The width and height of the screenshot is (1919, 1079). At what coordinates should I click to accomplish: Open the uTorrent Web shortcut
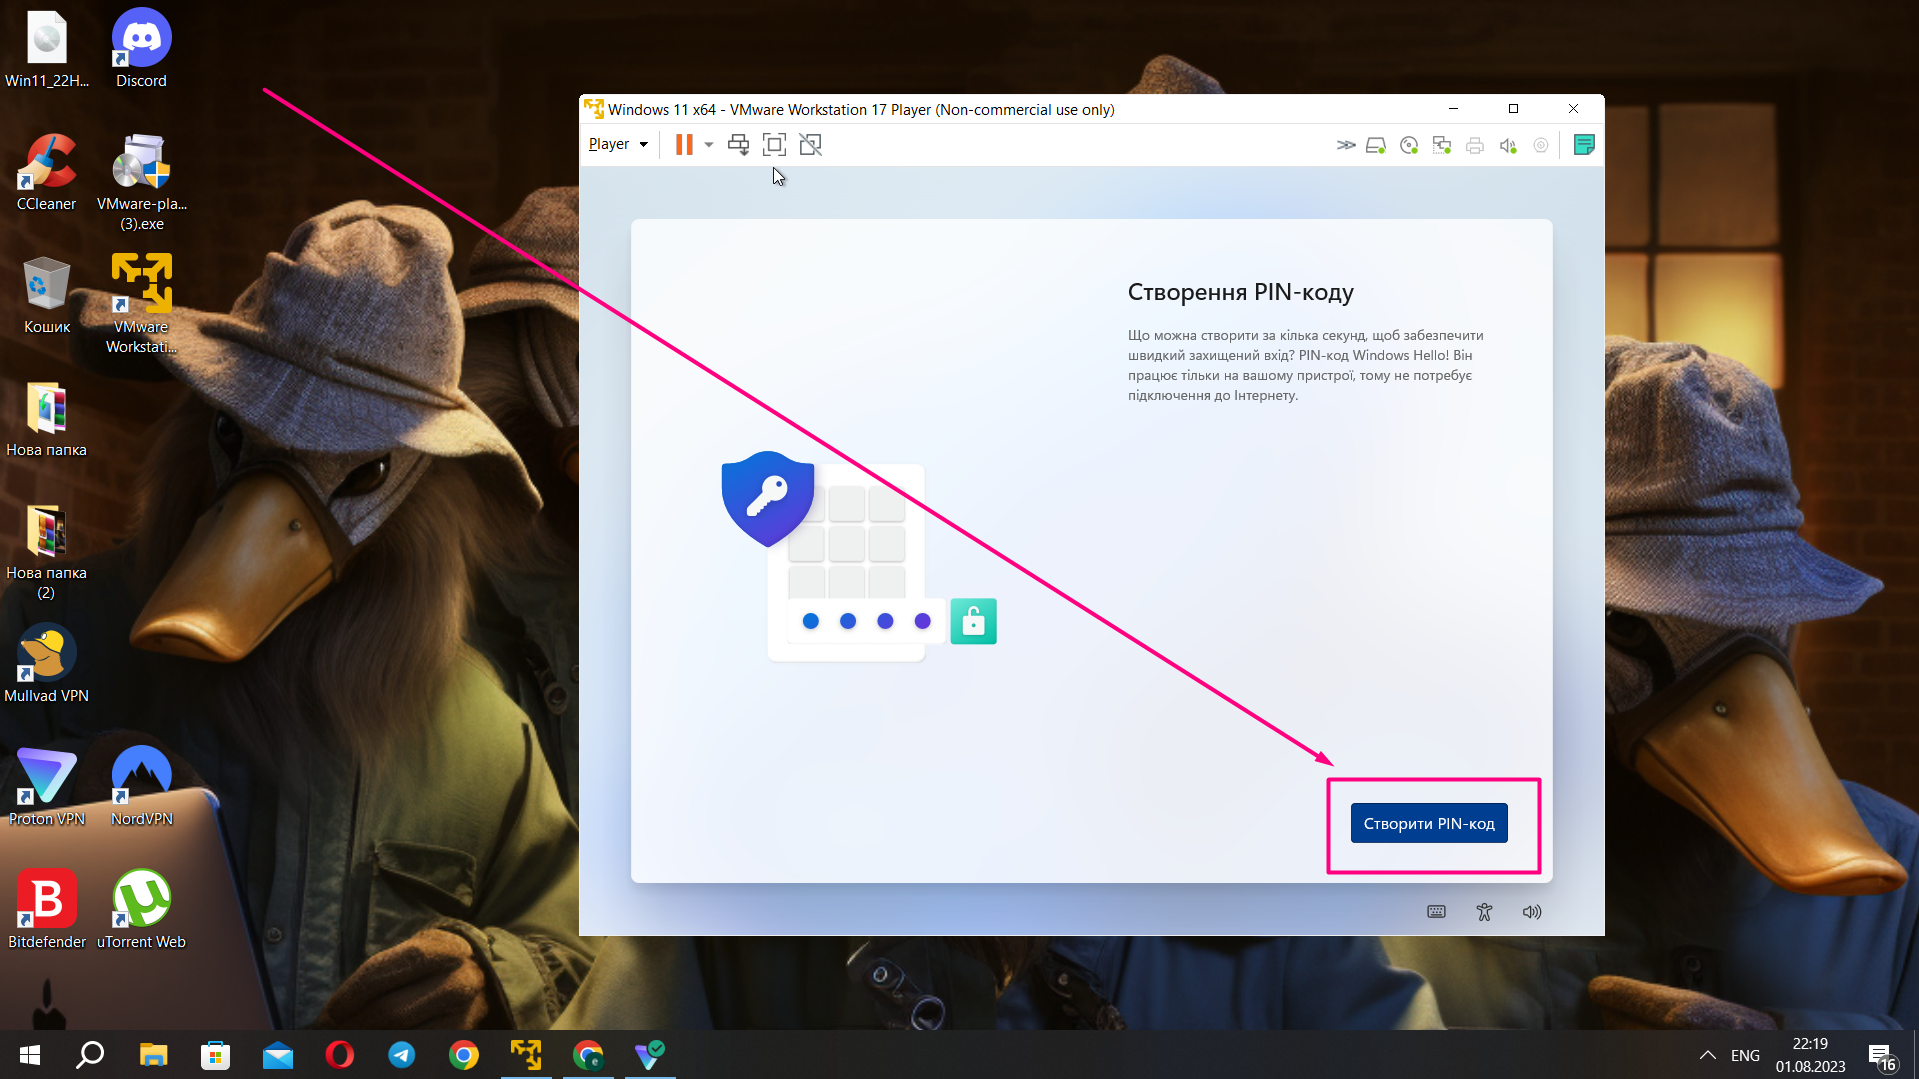coord(141,910)
